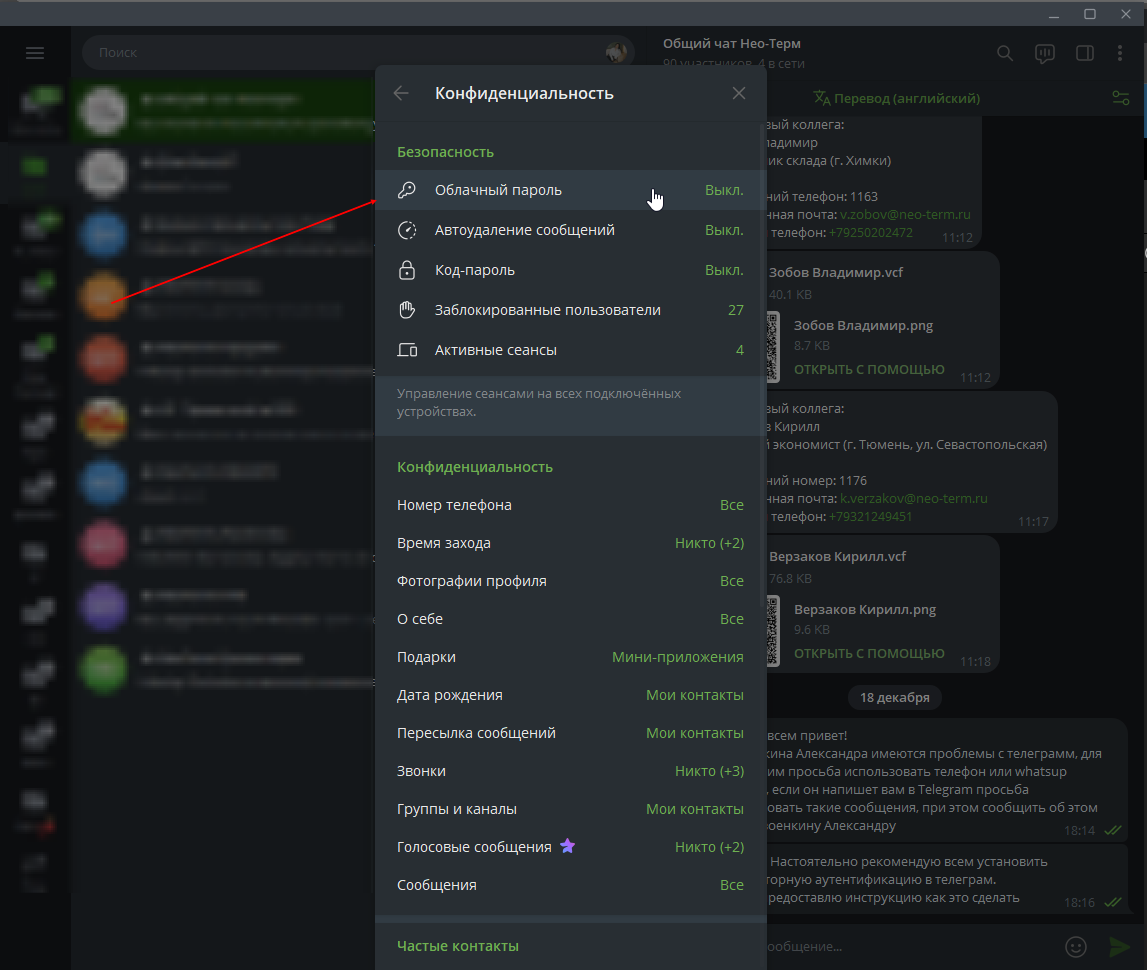
Task: Click the k.verzakov@neo-term.ru email link
Action: tap(914, 498)
